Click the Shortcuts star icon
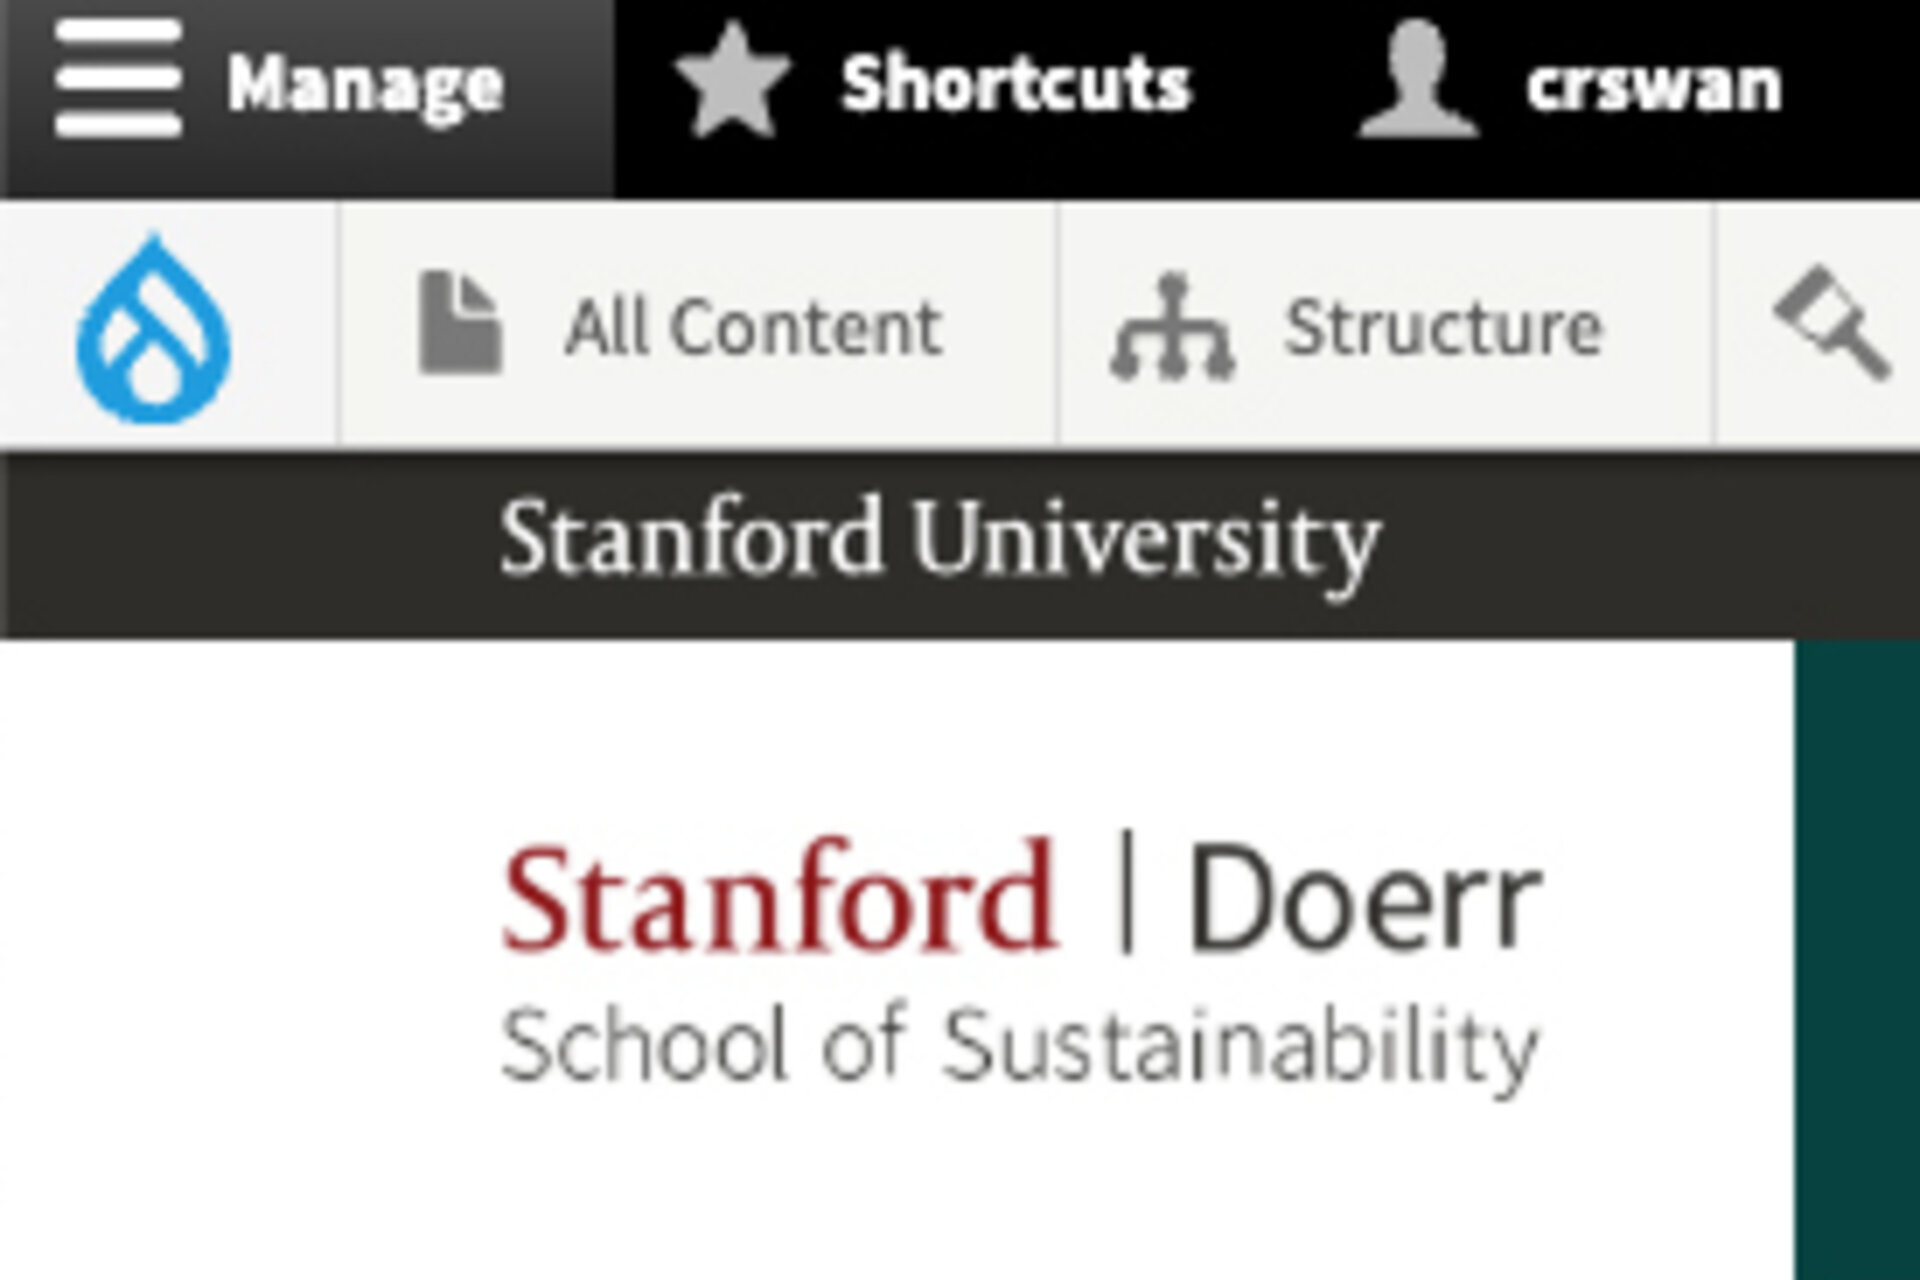Image resolution: width=1920 pixels, height=1280 pixels. click(732, 80)
